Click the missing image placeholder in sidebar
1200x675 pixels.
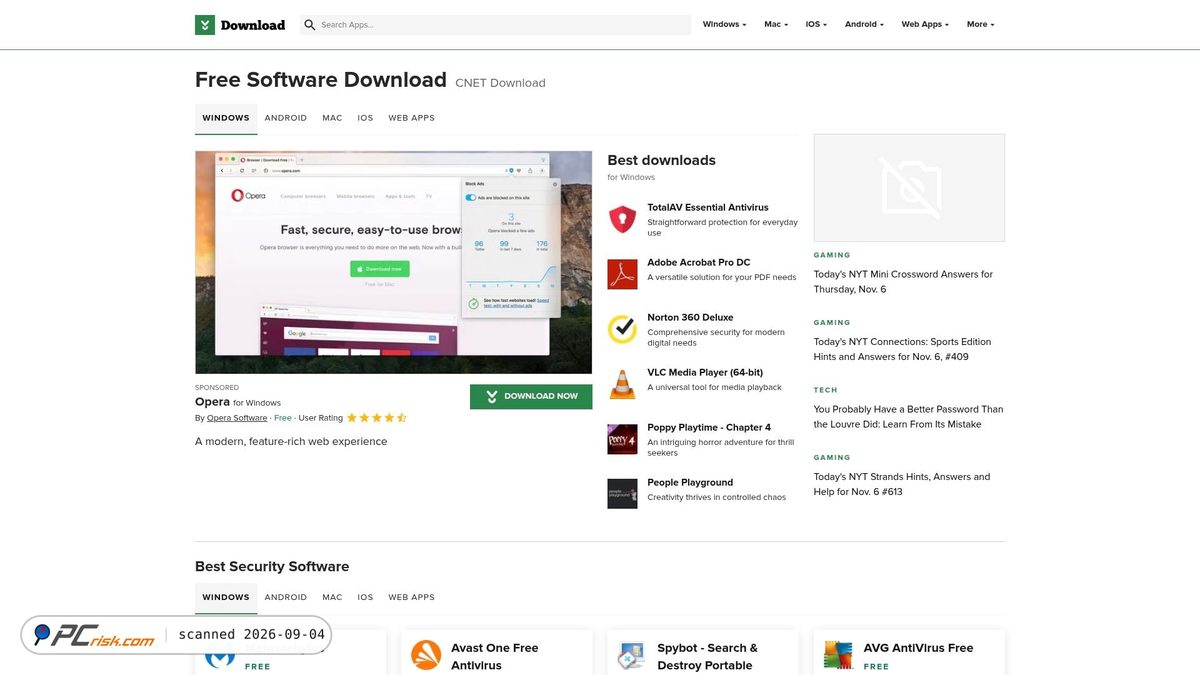[909, 188]
